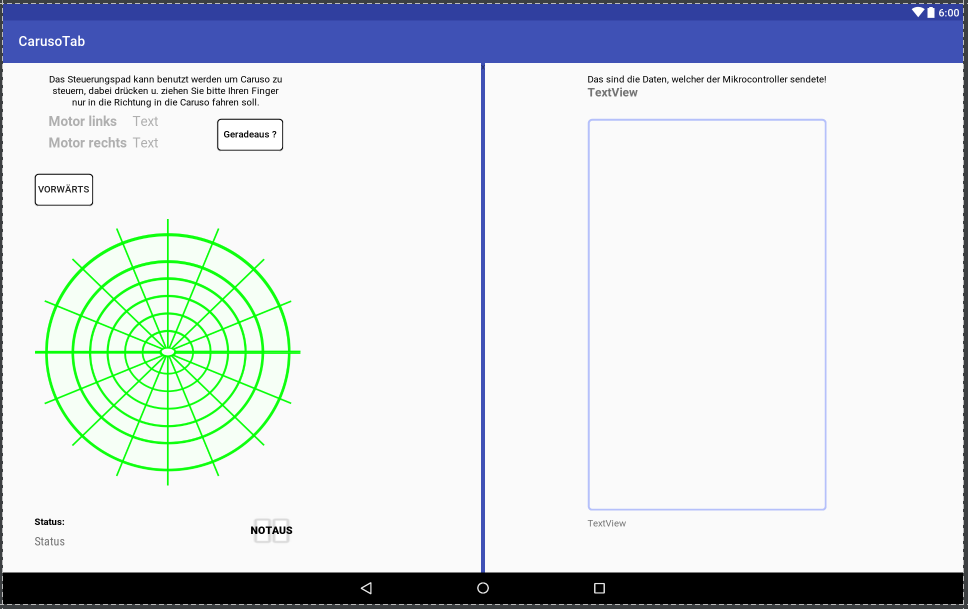
Task: Tap the Motor links label
Action: [x=83, y=121]
